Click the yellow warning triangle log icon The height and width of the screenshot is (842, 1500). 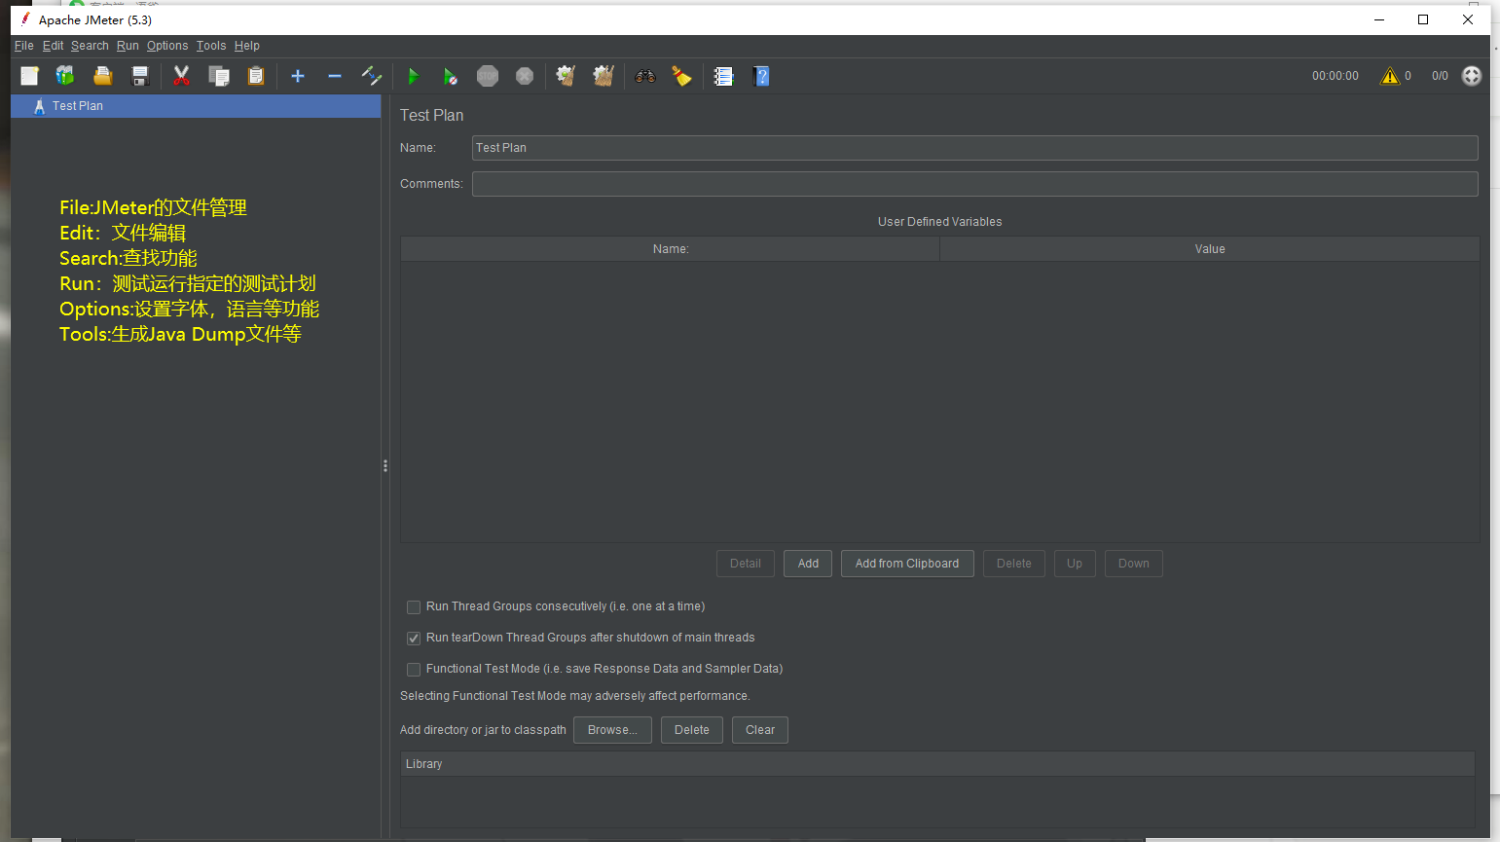click(x=1390, y=76)
